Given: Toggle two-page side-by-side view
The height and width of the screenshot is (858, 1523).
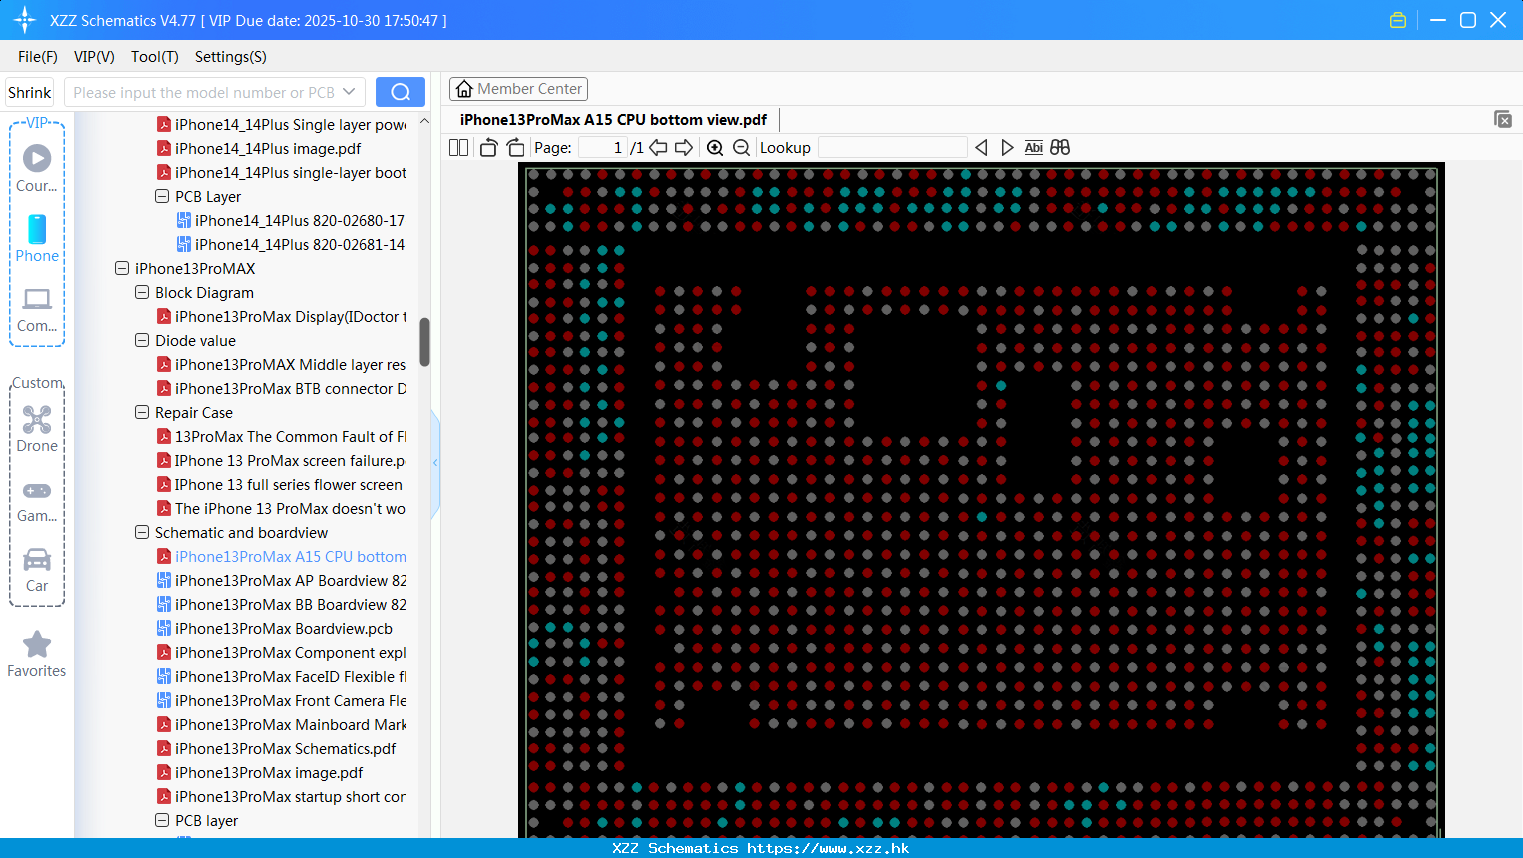Looking at the screenshot, I should pyautogui.click(x=459, y=148).
